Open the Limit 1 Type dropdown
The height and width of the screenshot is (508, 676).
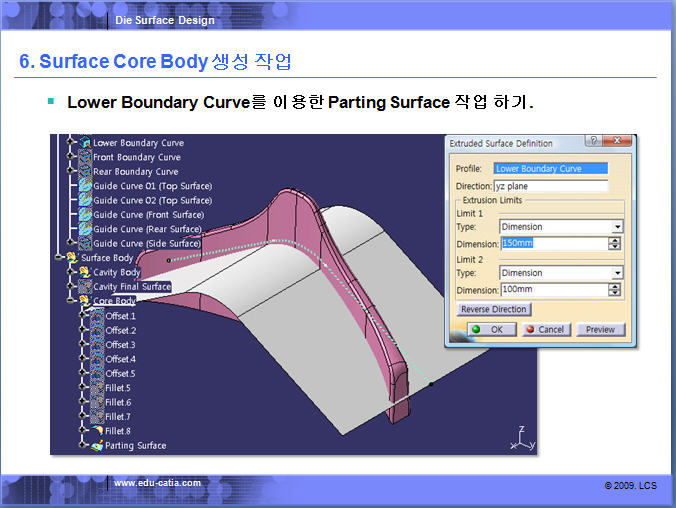(x=617, y=227)
